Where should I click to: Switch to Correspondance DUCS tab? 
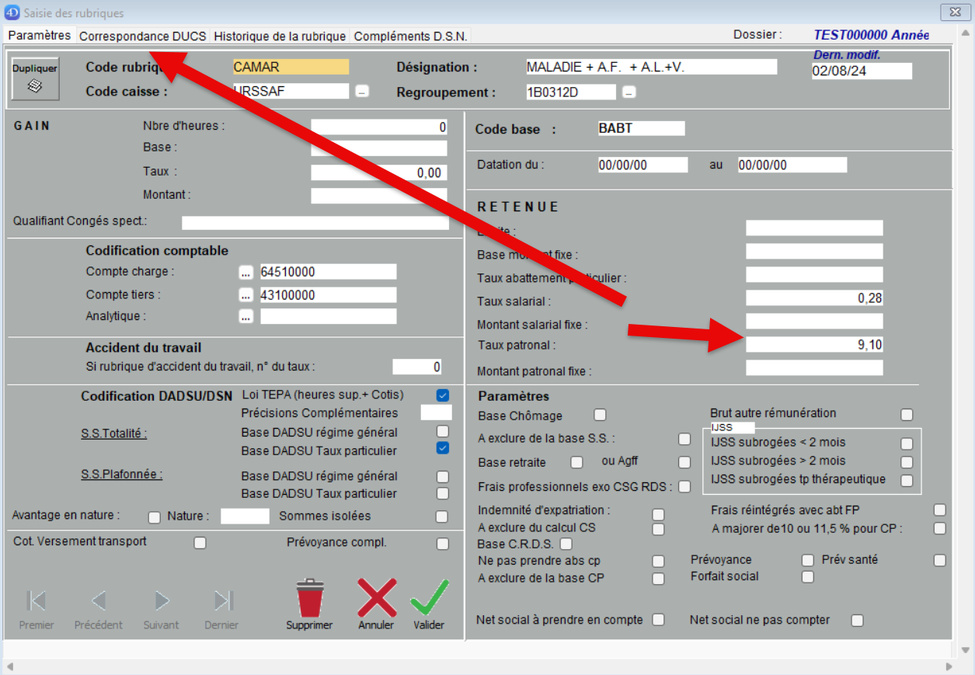(x=143, y=36)
